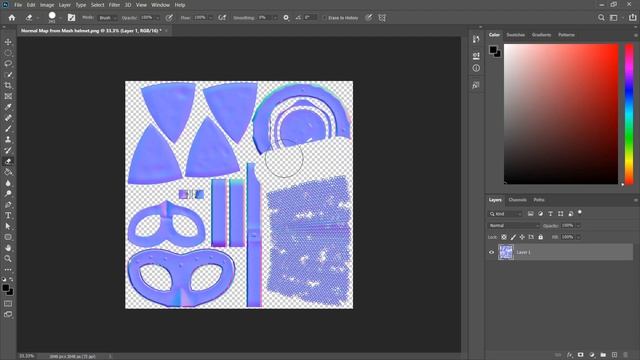640x360 pixels.
Task: Expand the Flow slider arrow
Action: coord(211,18)
